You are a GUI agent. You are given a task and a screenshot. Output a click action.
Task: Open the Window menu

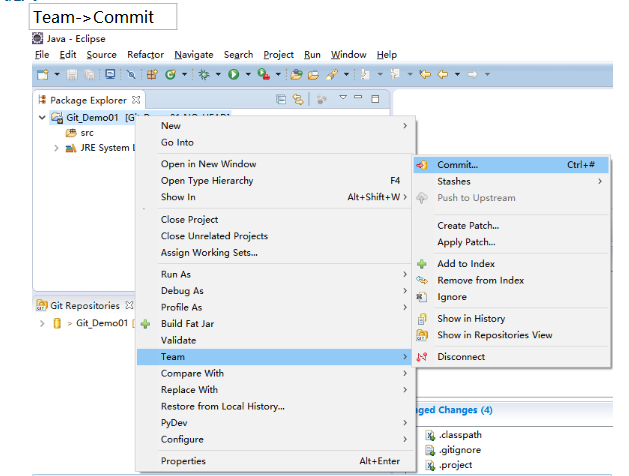(349, 55)
